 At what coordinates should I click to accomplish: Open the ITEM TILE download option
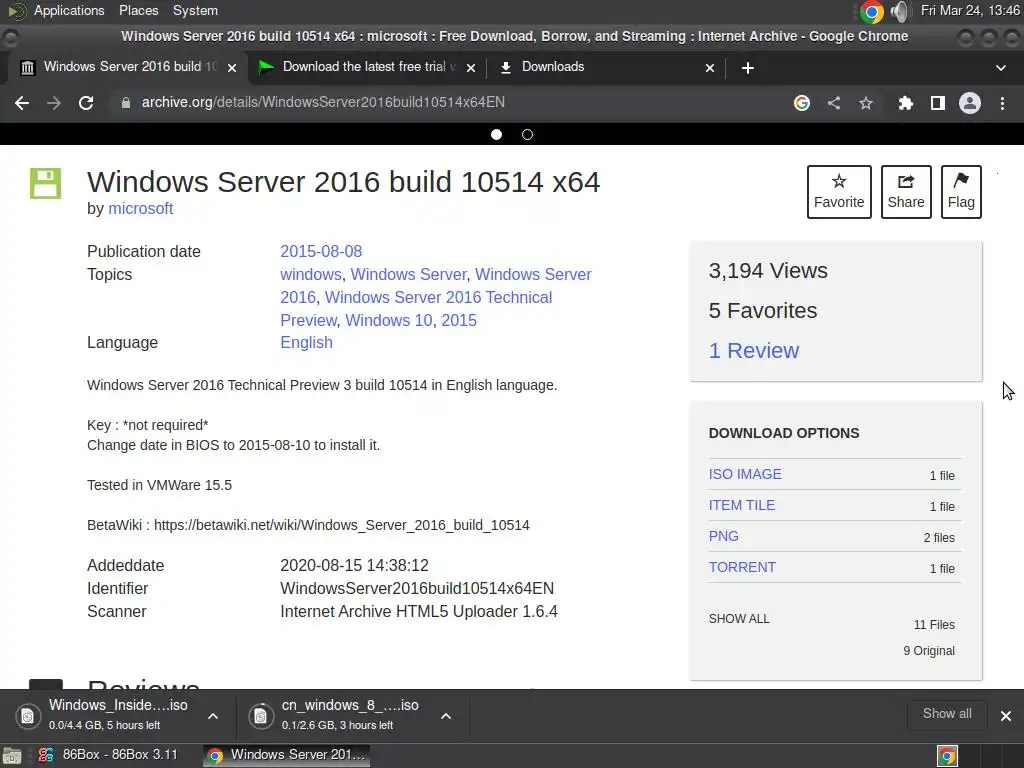tap(742, 505)
